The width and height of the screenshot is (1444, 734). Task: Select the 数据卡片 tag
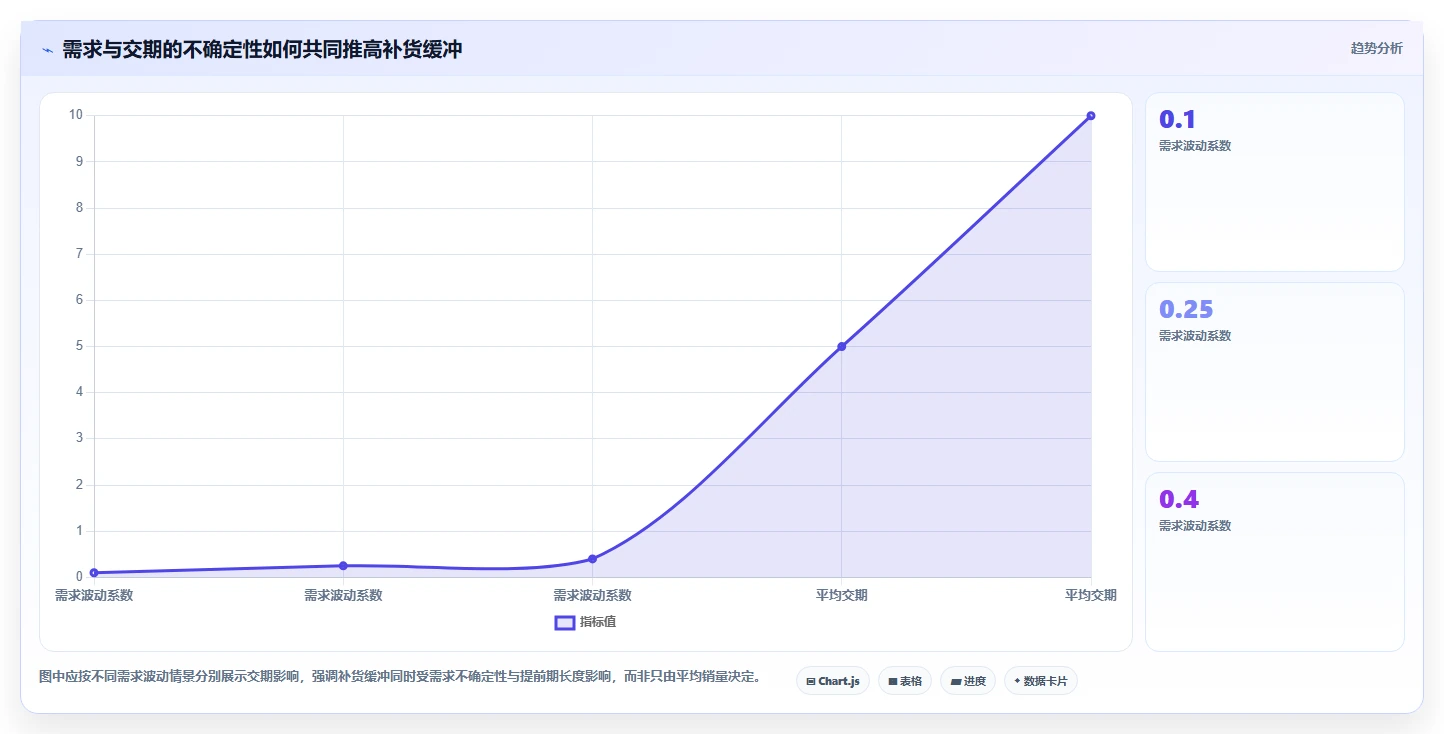[x=1041, y=681]
